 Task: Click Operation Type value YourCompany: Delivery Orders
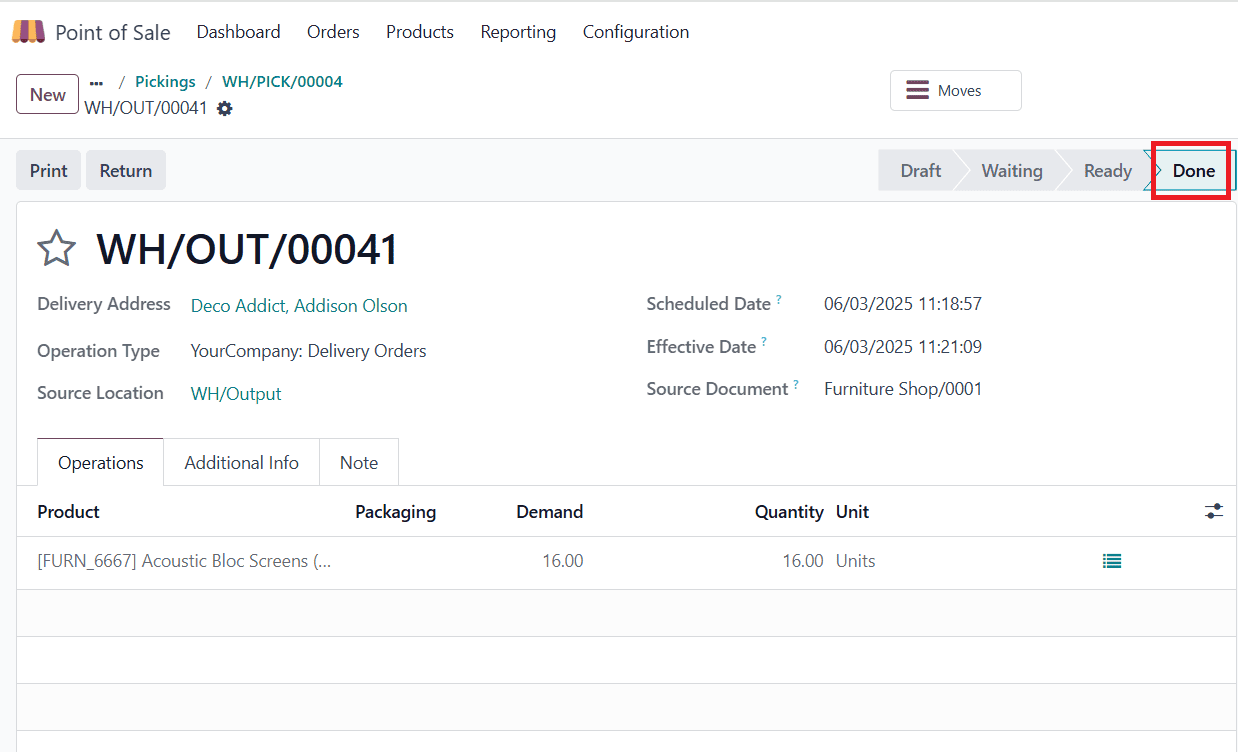(x=308, y=351)
